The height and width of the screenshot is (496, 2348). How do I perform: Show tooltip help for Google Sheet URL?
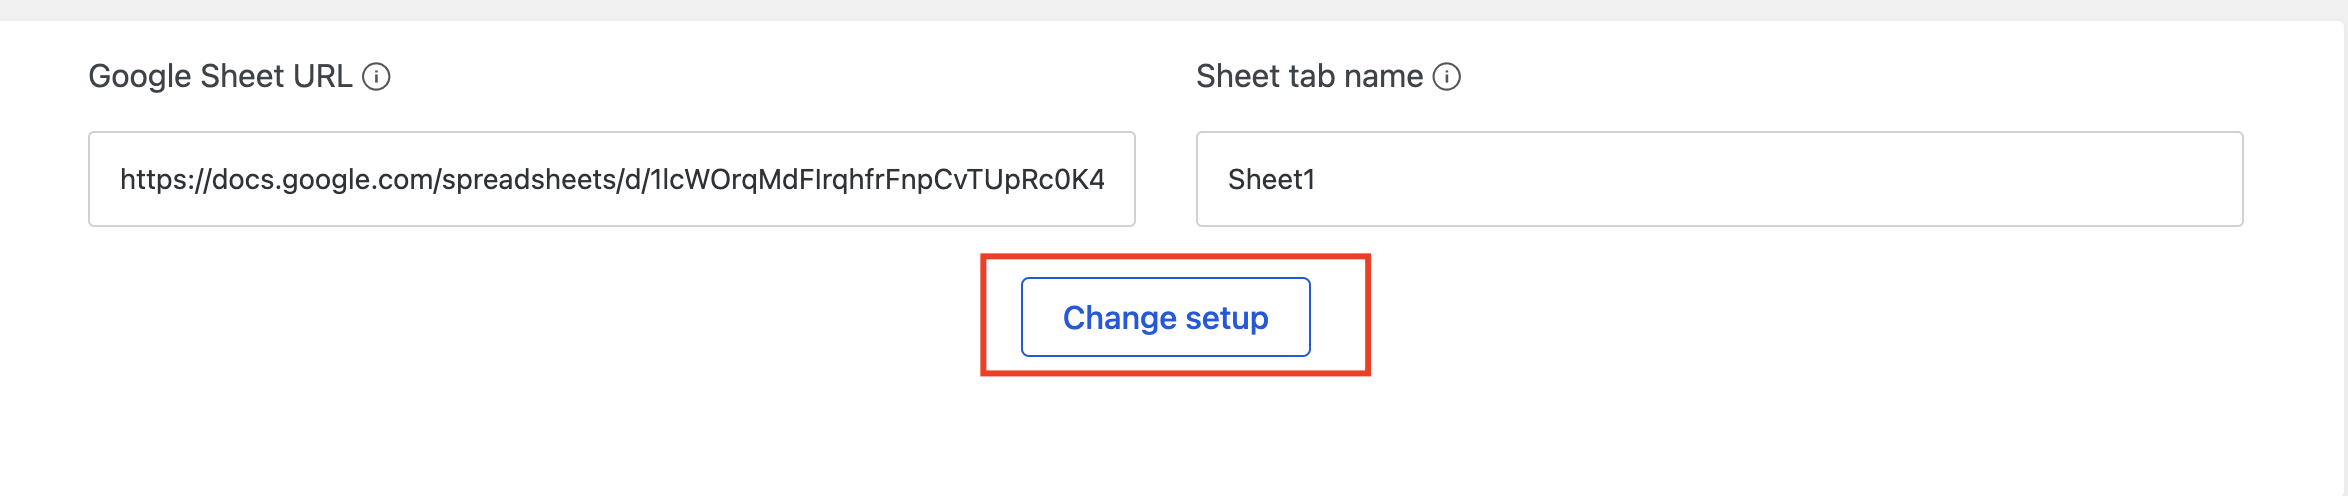click(376, 77)
